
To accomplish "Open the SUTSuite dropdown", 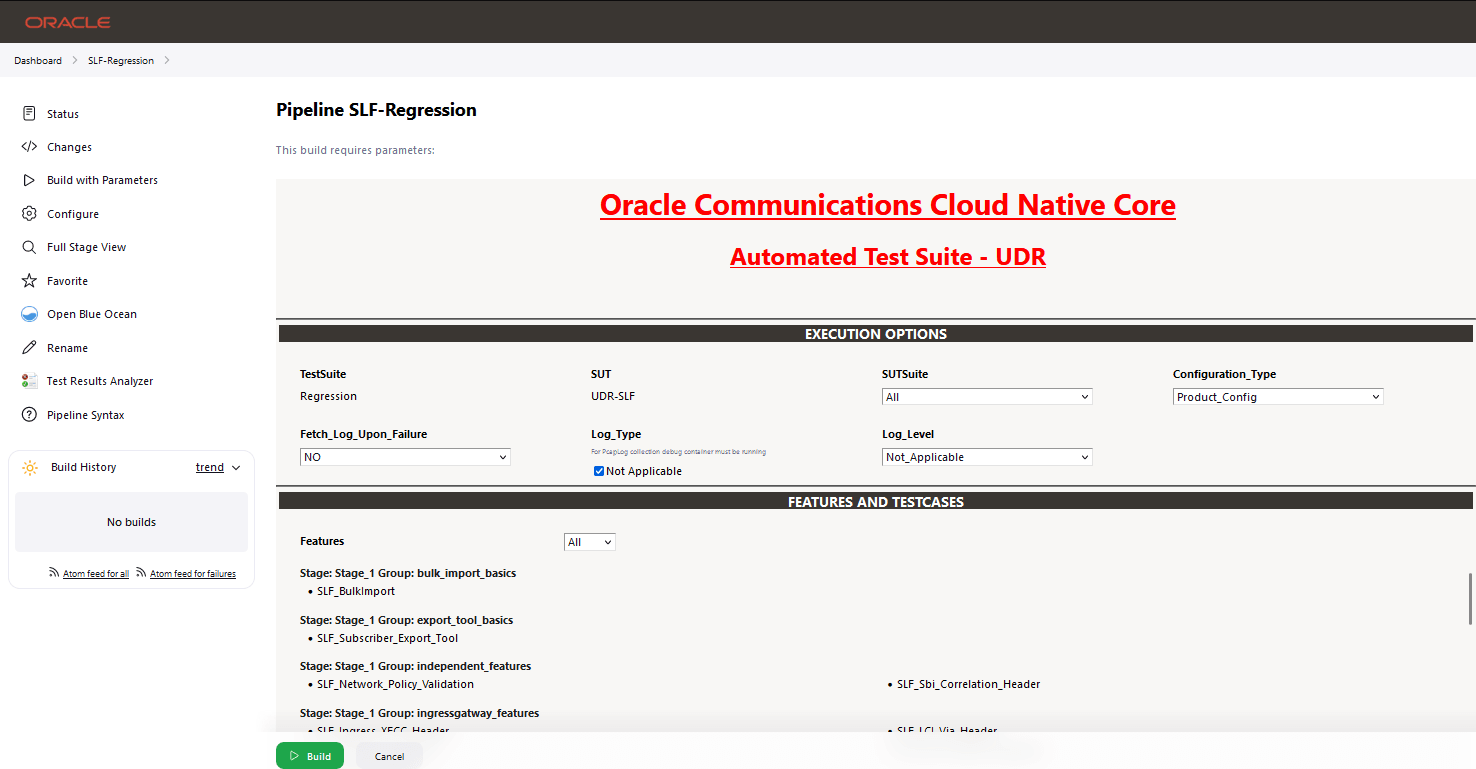I will click(987, 397).
